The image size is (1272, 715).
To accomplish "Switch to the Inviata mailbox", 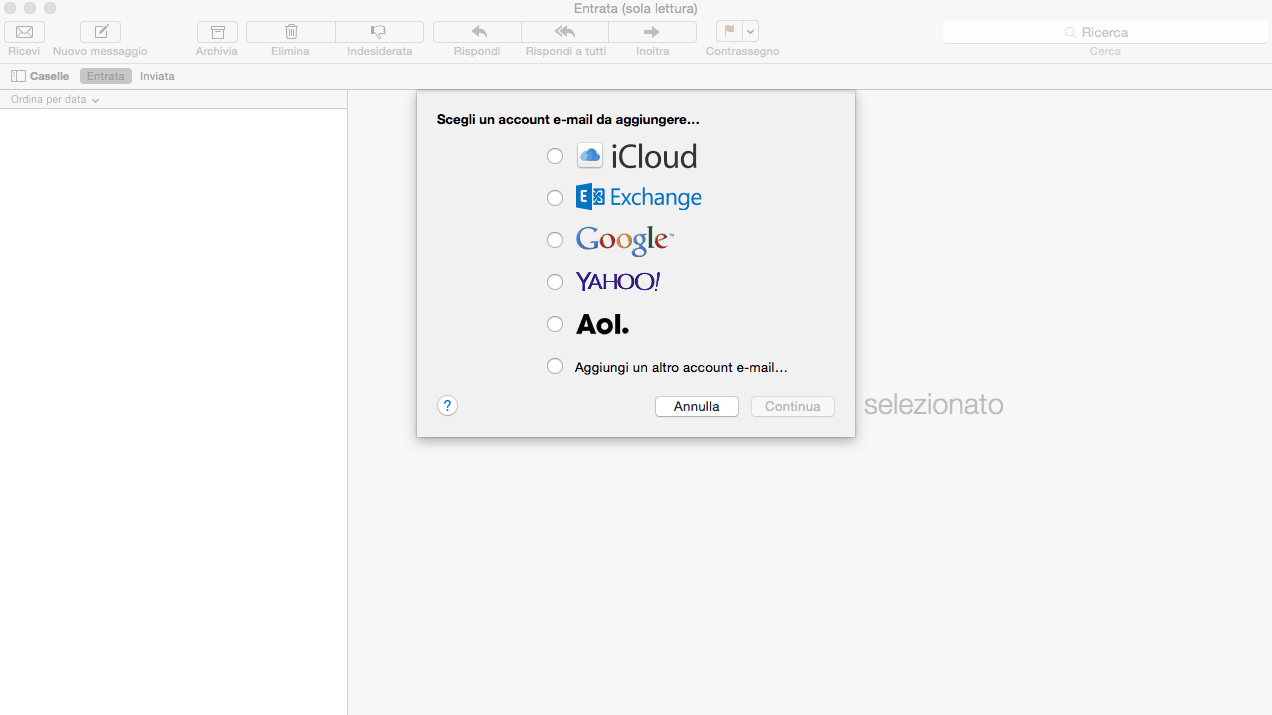I will (x=157, y=76).
